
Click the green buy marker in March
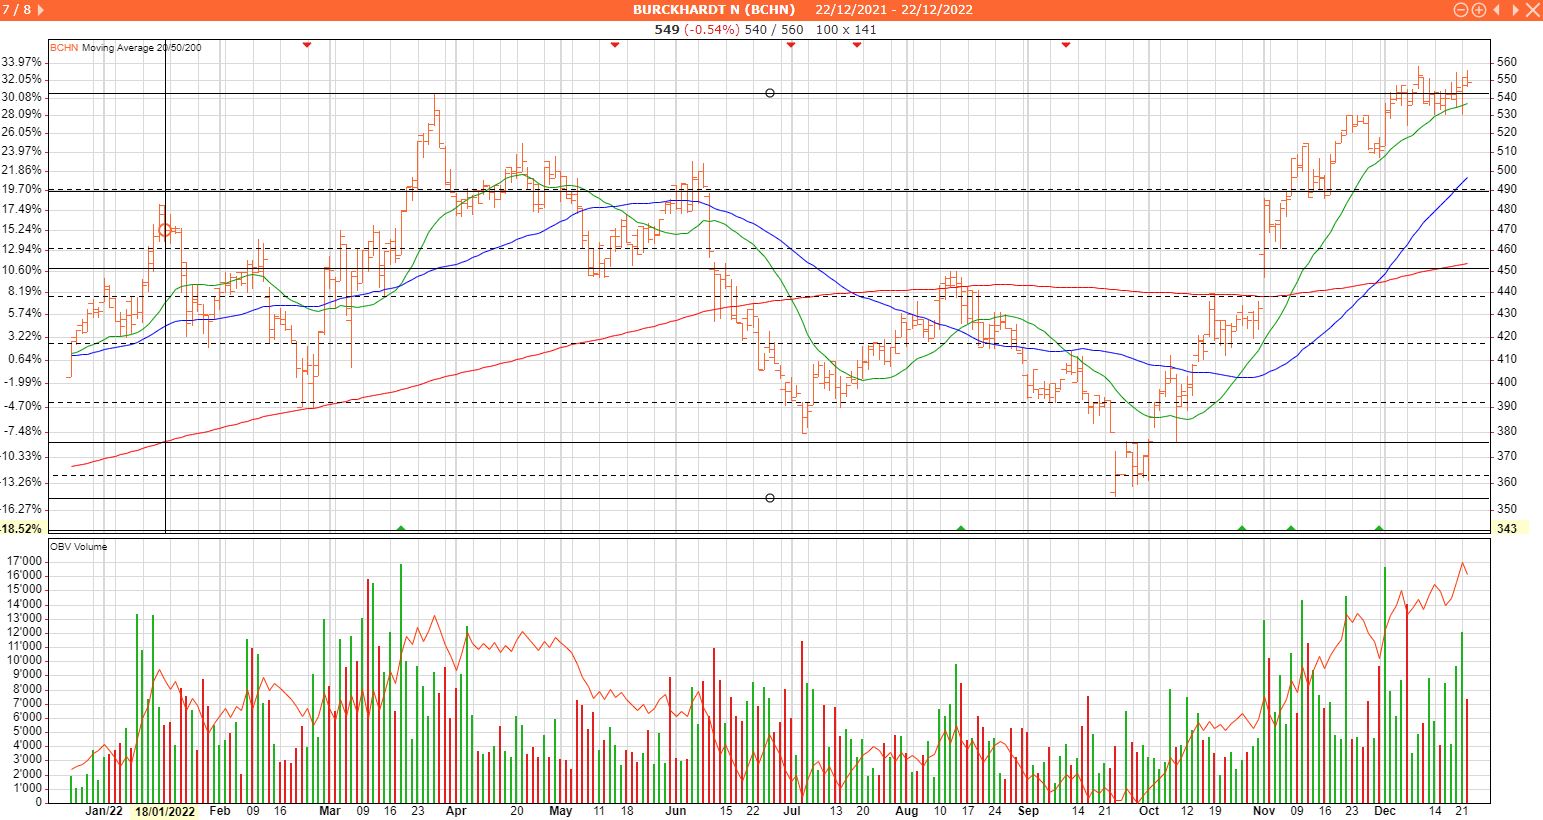point(401,528)
